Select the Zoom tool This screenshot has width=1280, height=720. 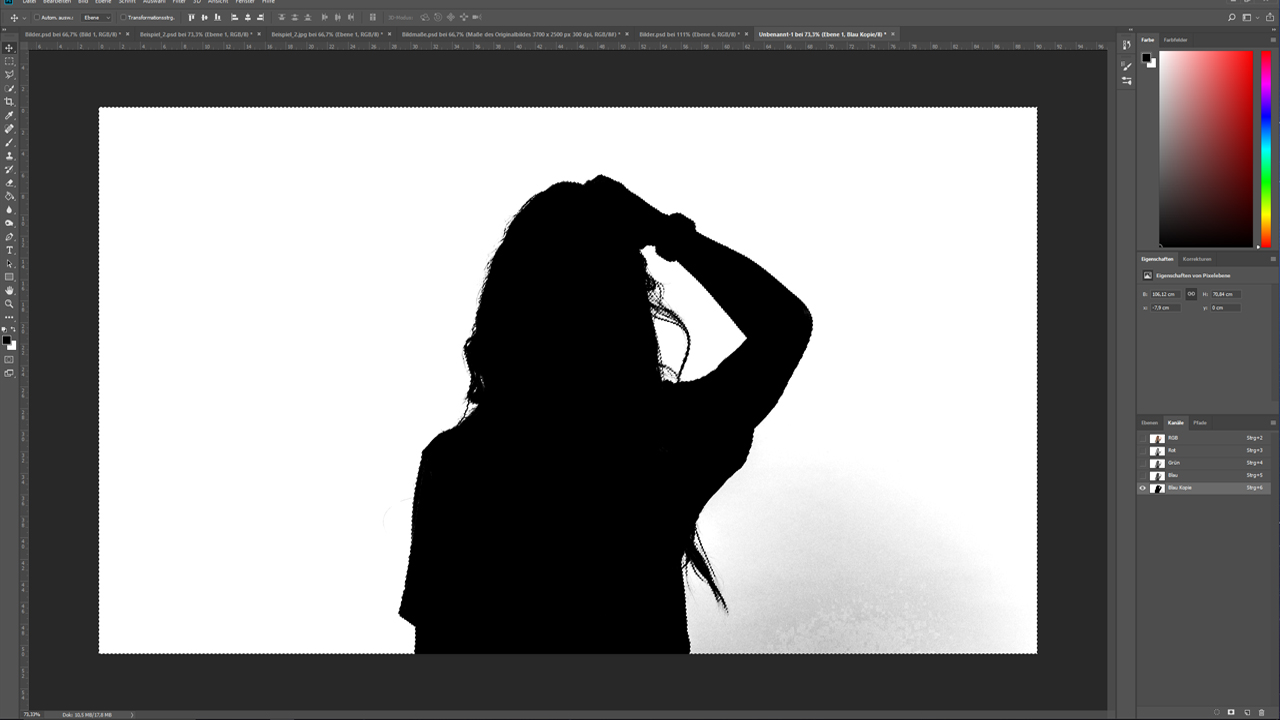tap(10, 304)
